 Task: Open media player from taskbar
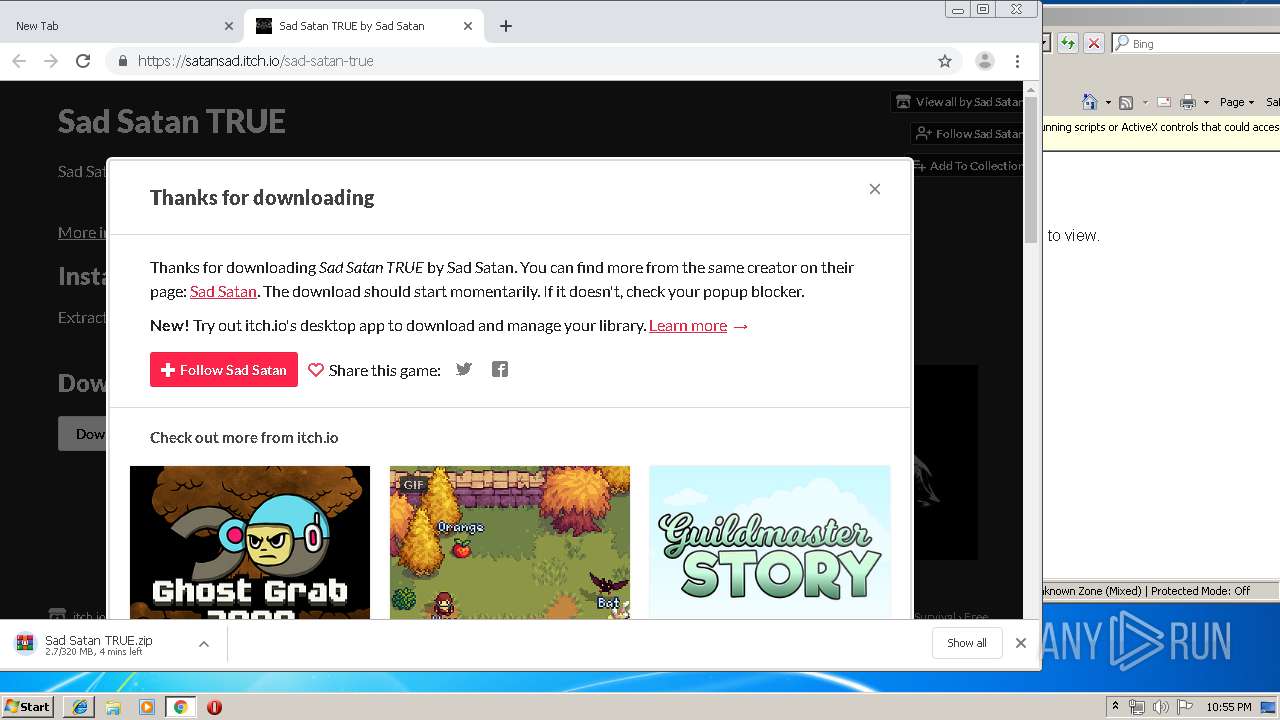click(x=147, y=707)
